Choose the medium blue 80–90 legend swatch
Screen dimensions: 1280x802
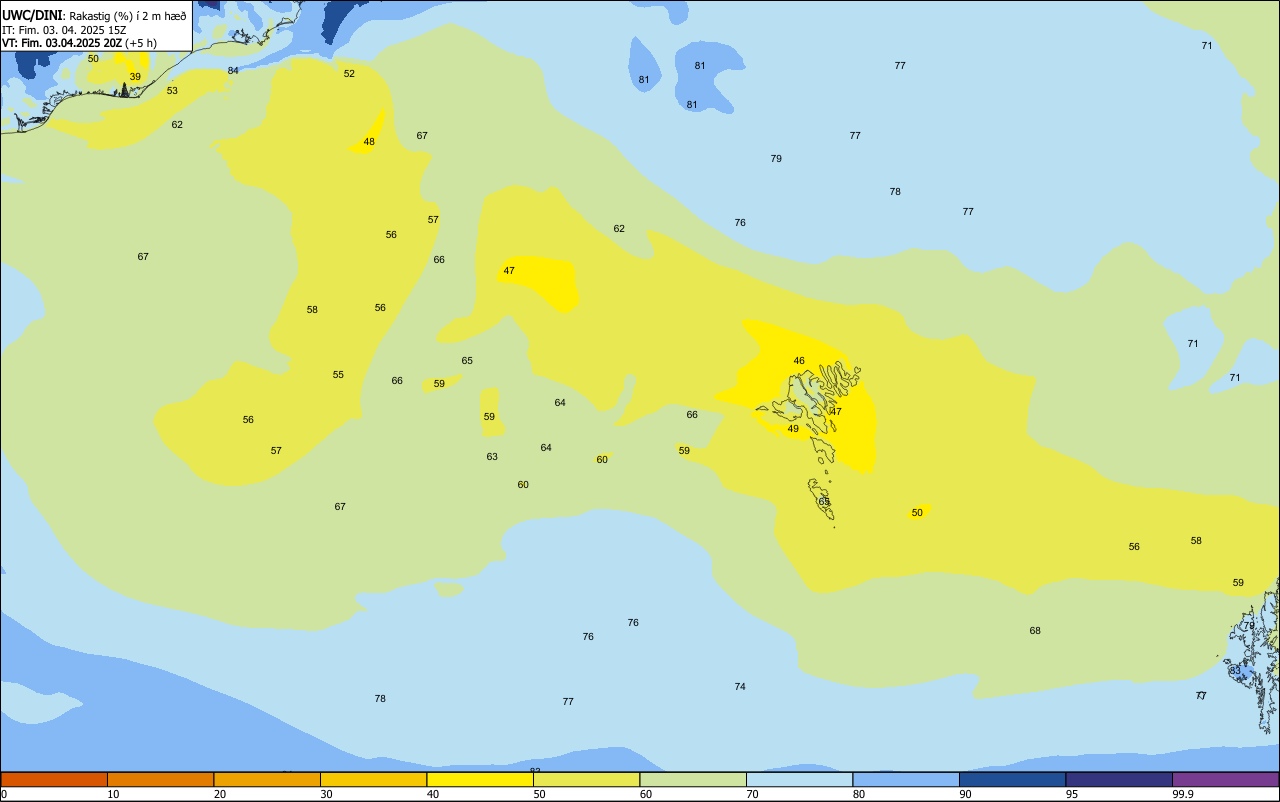click(906, 779)
